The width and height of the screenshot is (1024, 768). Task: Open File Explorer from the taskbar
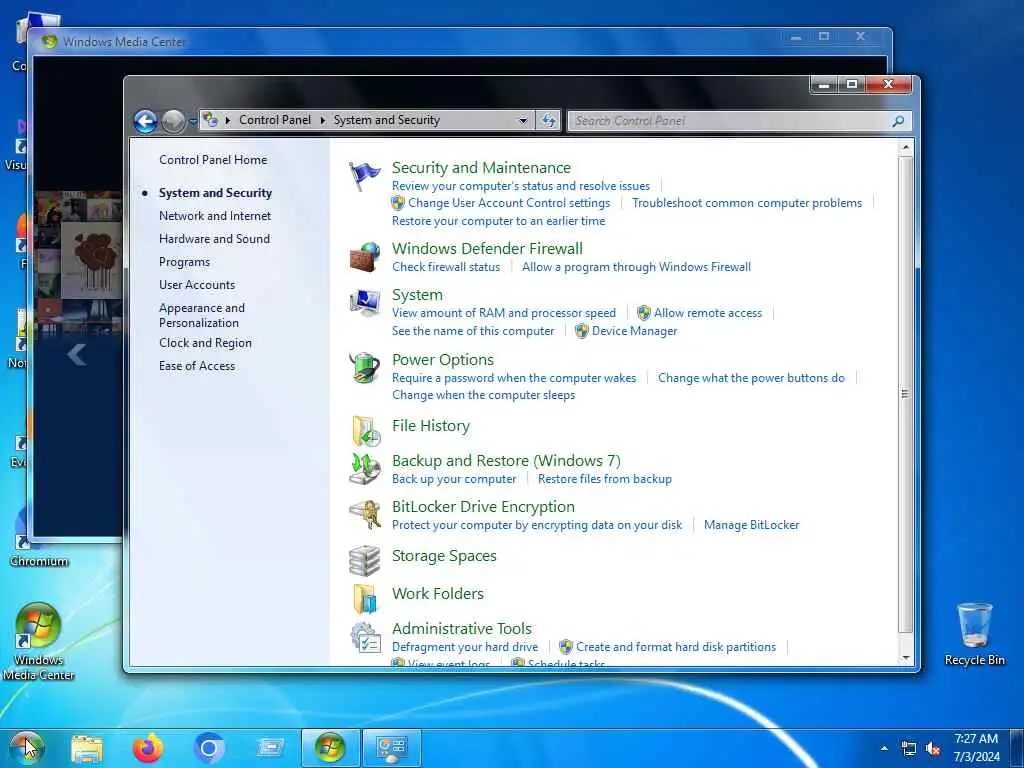87,748
